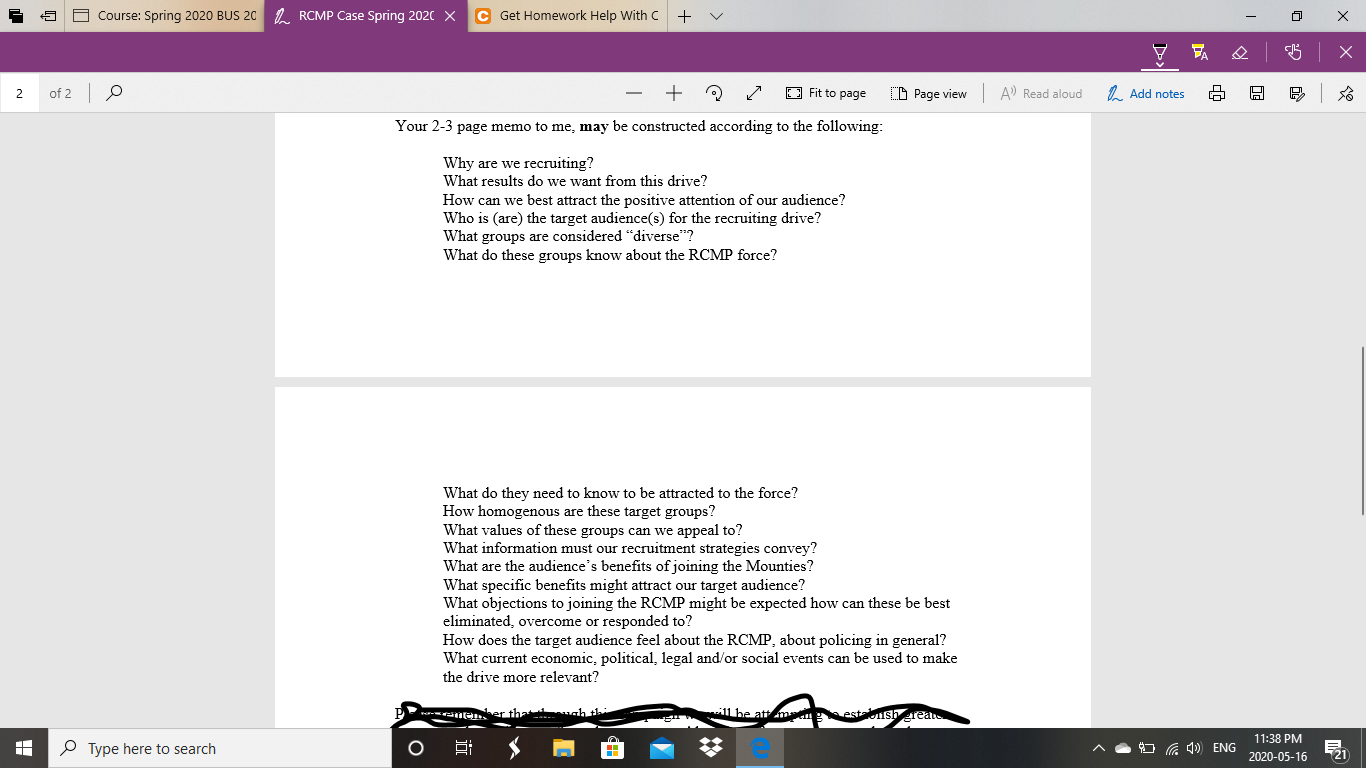Click "What results do we want from this drive?"
This screenshot has width=1366, height=768.
(575, 181)
